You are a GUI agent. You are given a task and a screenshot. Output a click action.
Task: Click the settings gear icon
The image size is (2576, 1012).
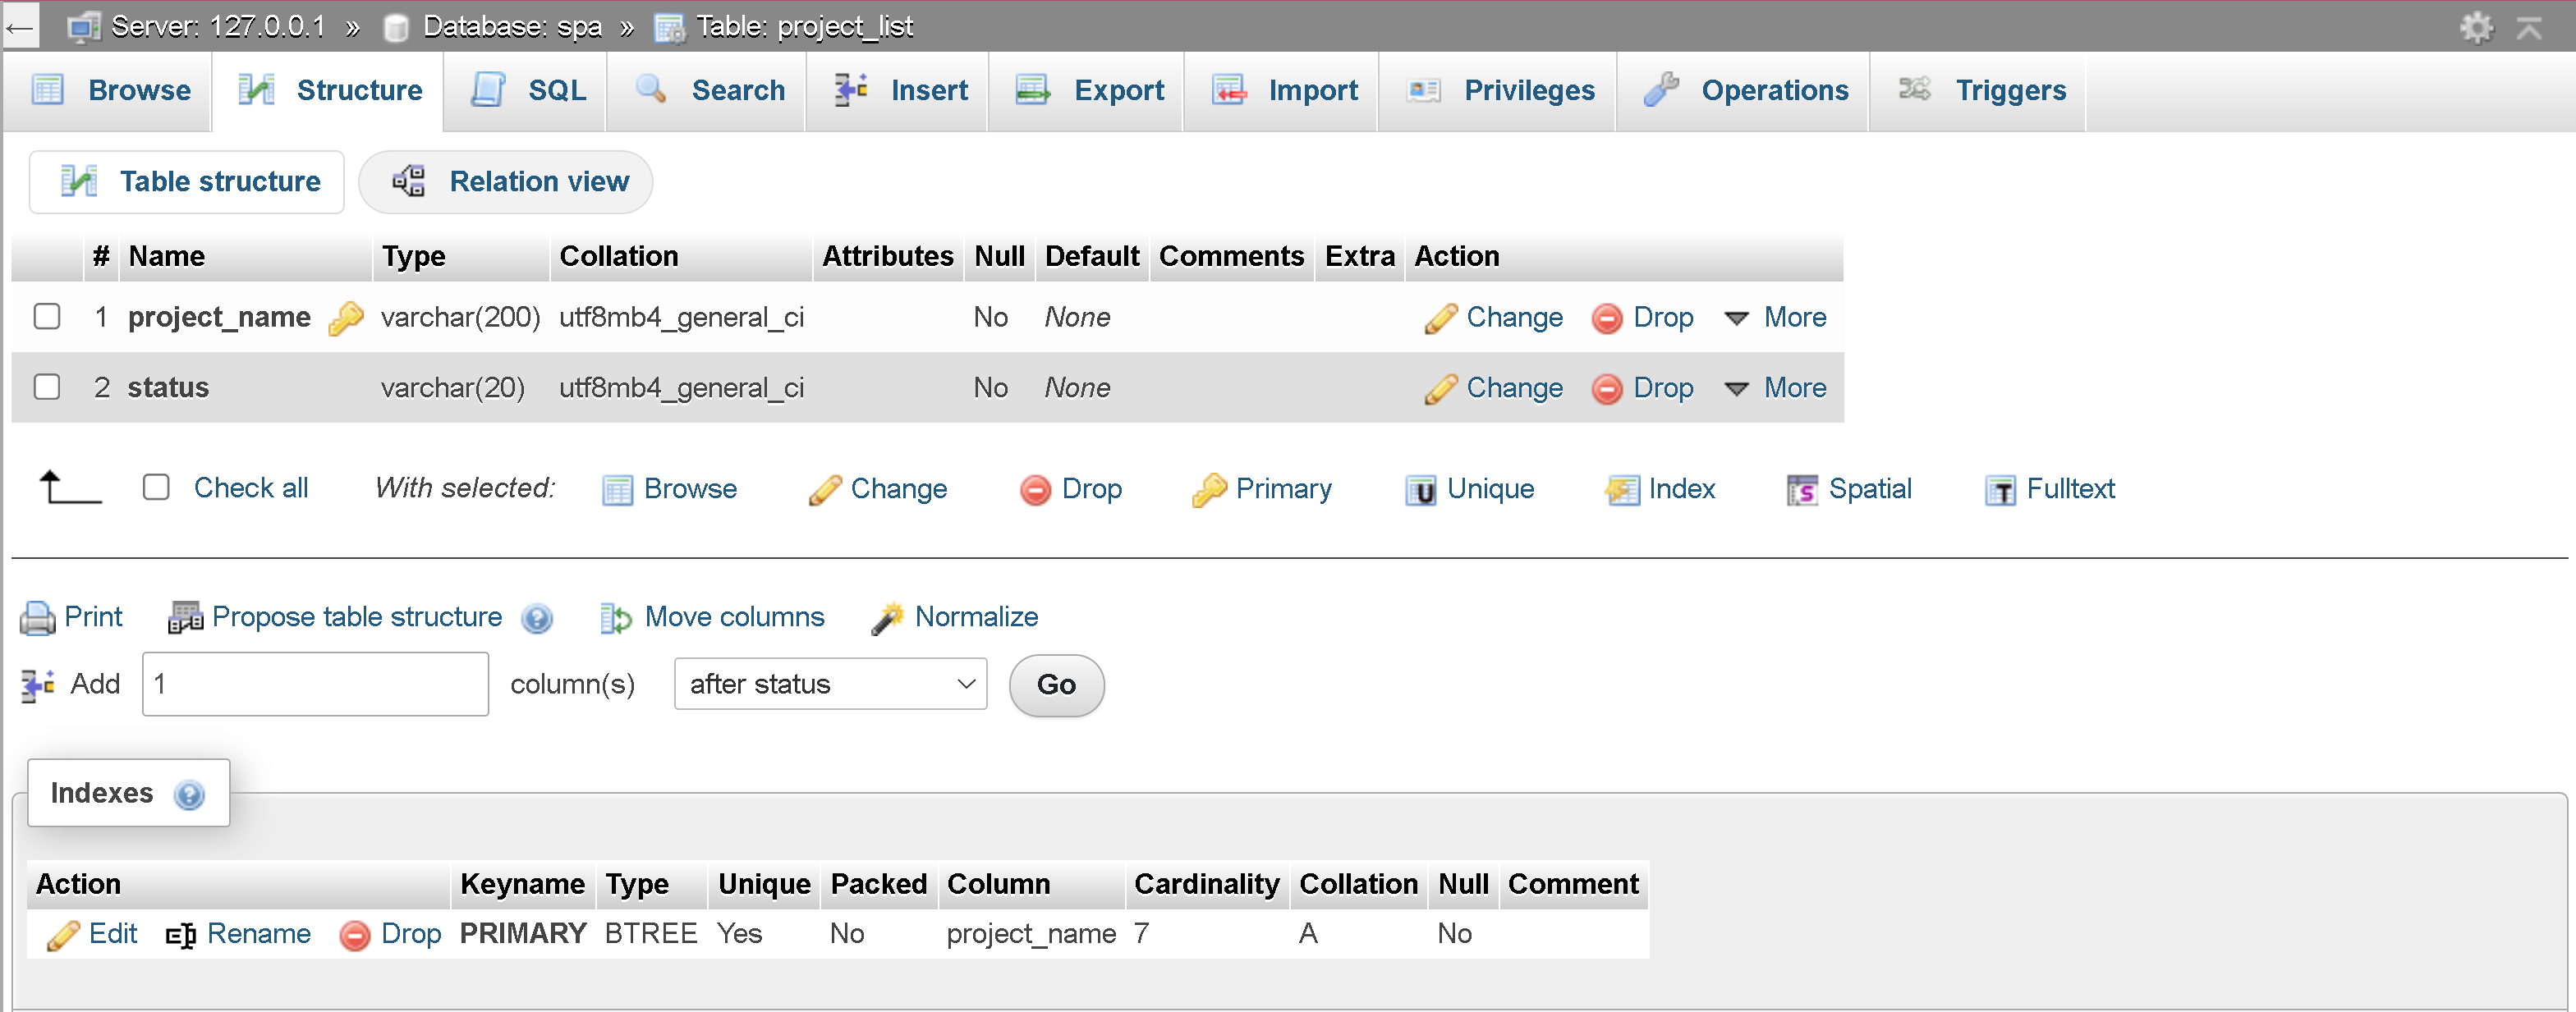coord(2476,26)
